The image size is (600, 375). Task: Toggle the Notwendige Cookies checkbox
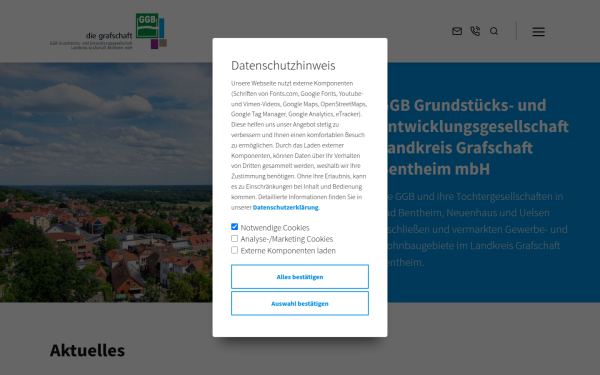pyautogui.click(x=235, y=227)
